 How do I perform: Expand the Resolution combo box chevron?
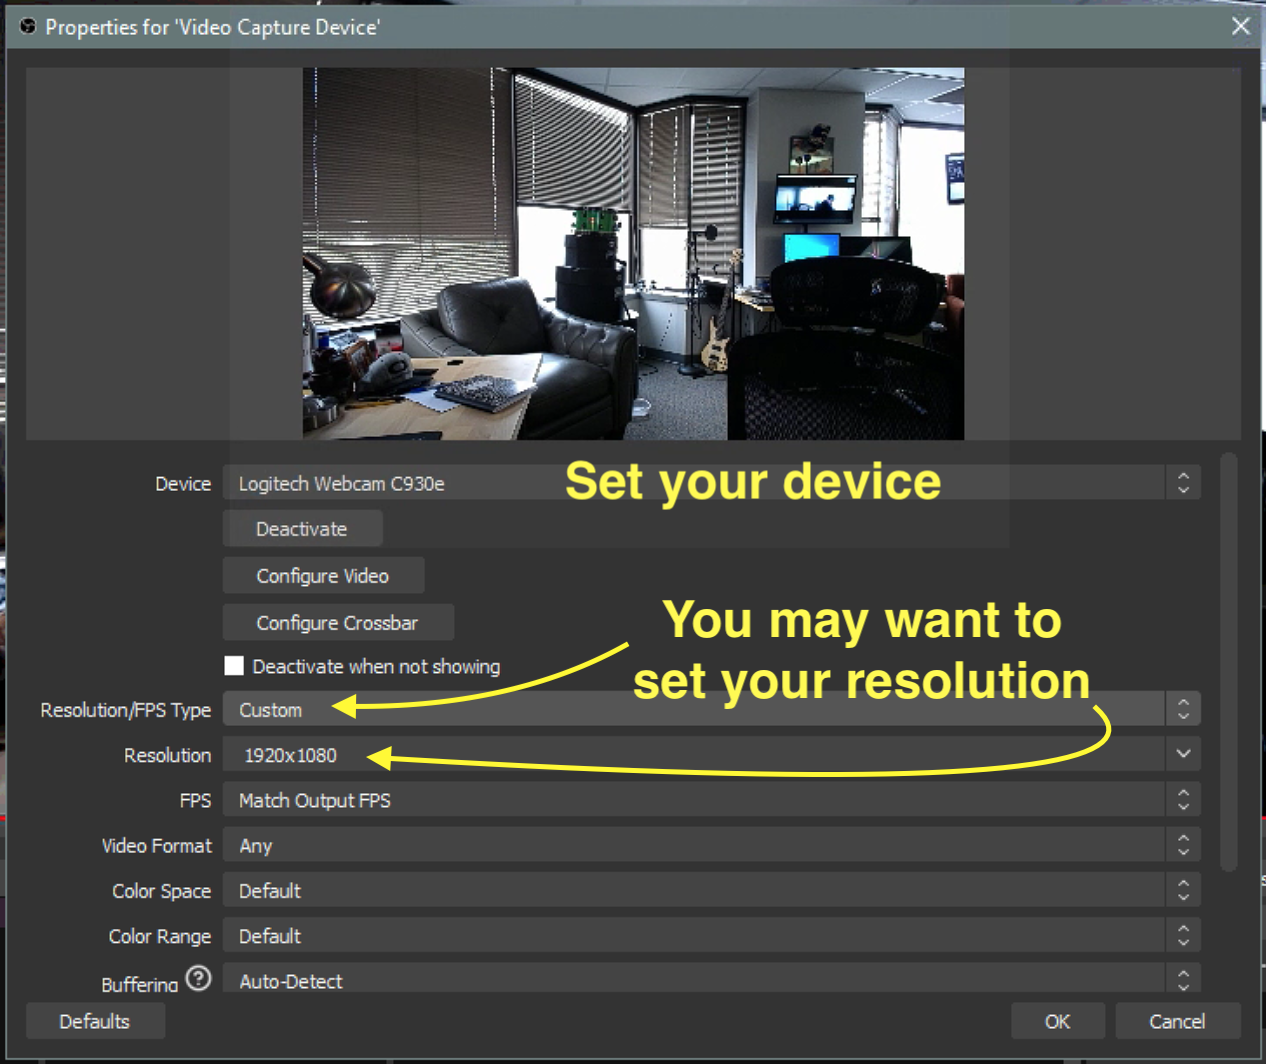(1183, 755)
